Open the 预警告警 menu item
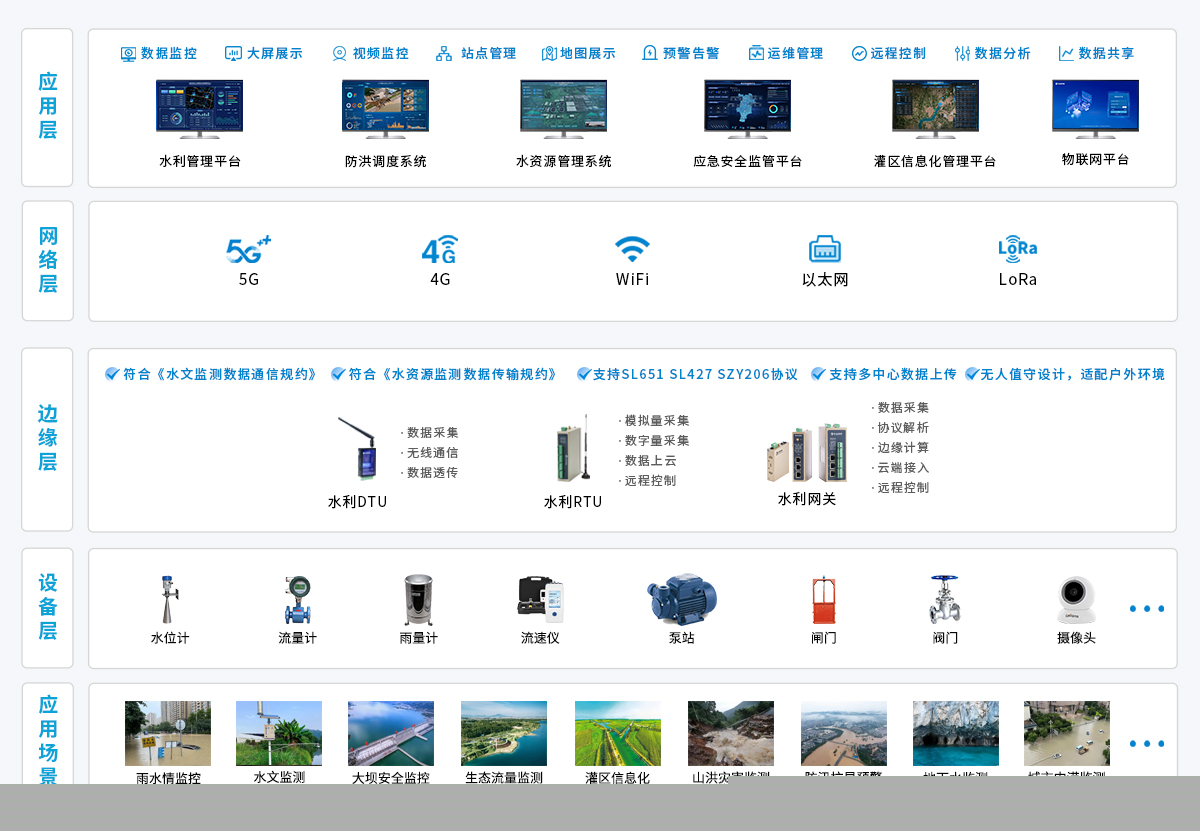The height and width of the screenshot is (831, 1200). click(681, 53)
